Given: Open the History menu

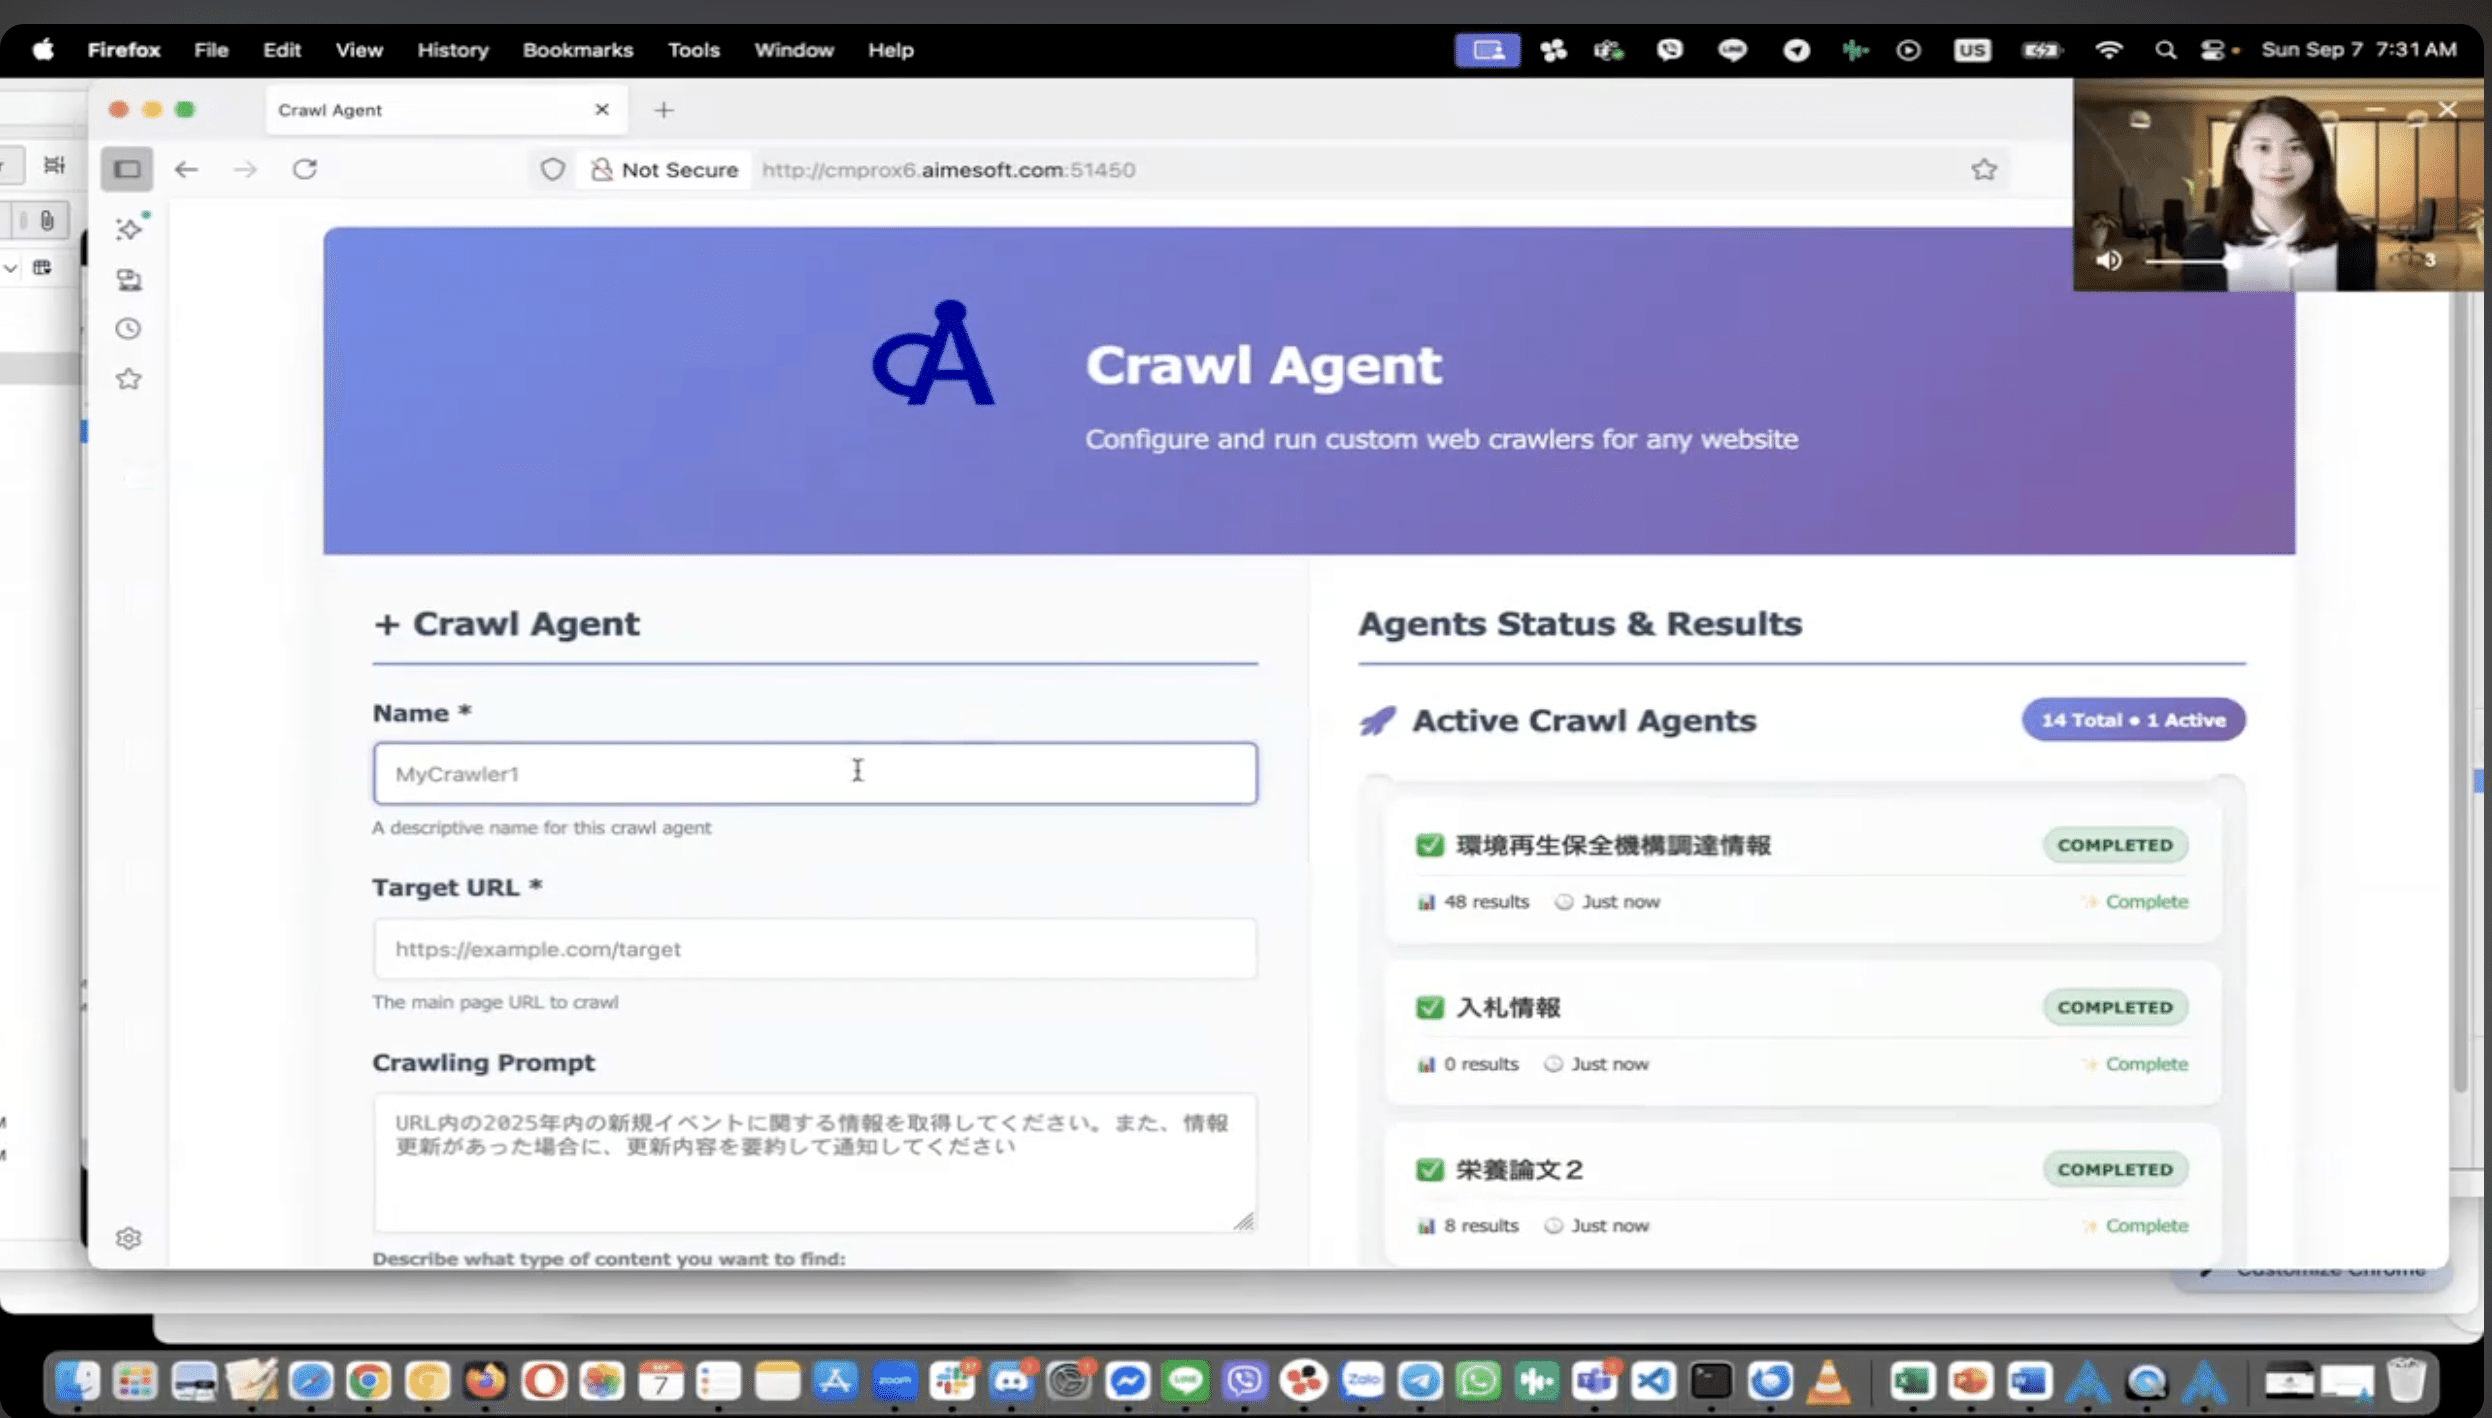Looking at the screenshot, I should point(452,50).
